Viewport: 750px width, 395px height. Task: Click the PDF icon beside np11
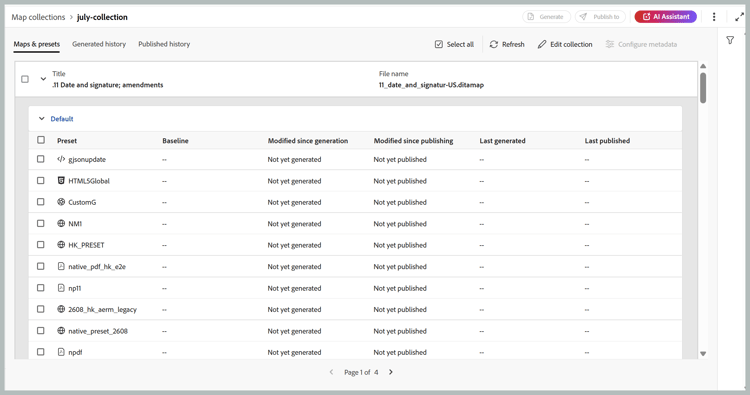(61, 288)
